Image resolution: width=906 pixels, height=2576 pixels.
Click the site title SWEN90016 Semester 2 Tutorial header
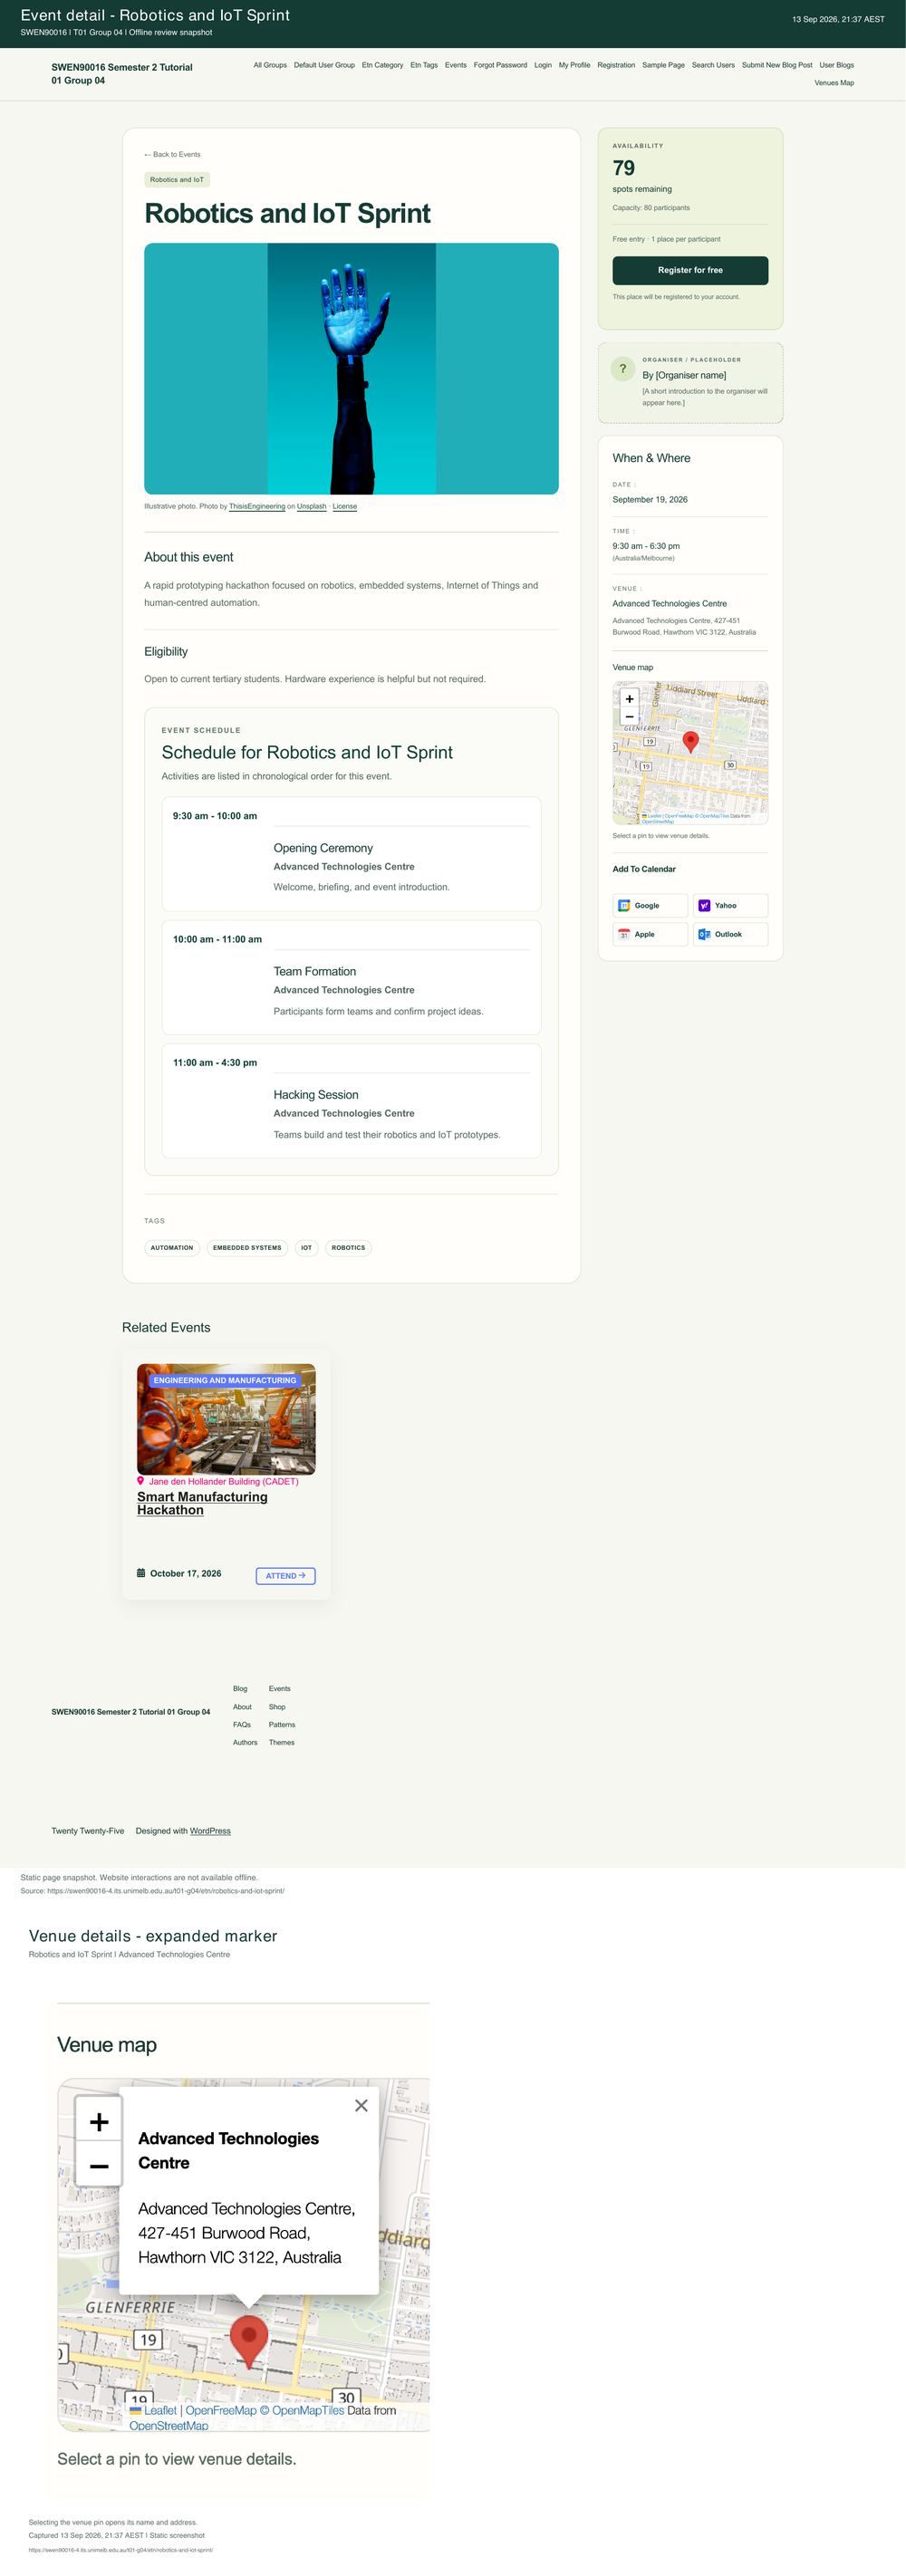[x=122, y=74]
